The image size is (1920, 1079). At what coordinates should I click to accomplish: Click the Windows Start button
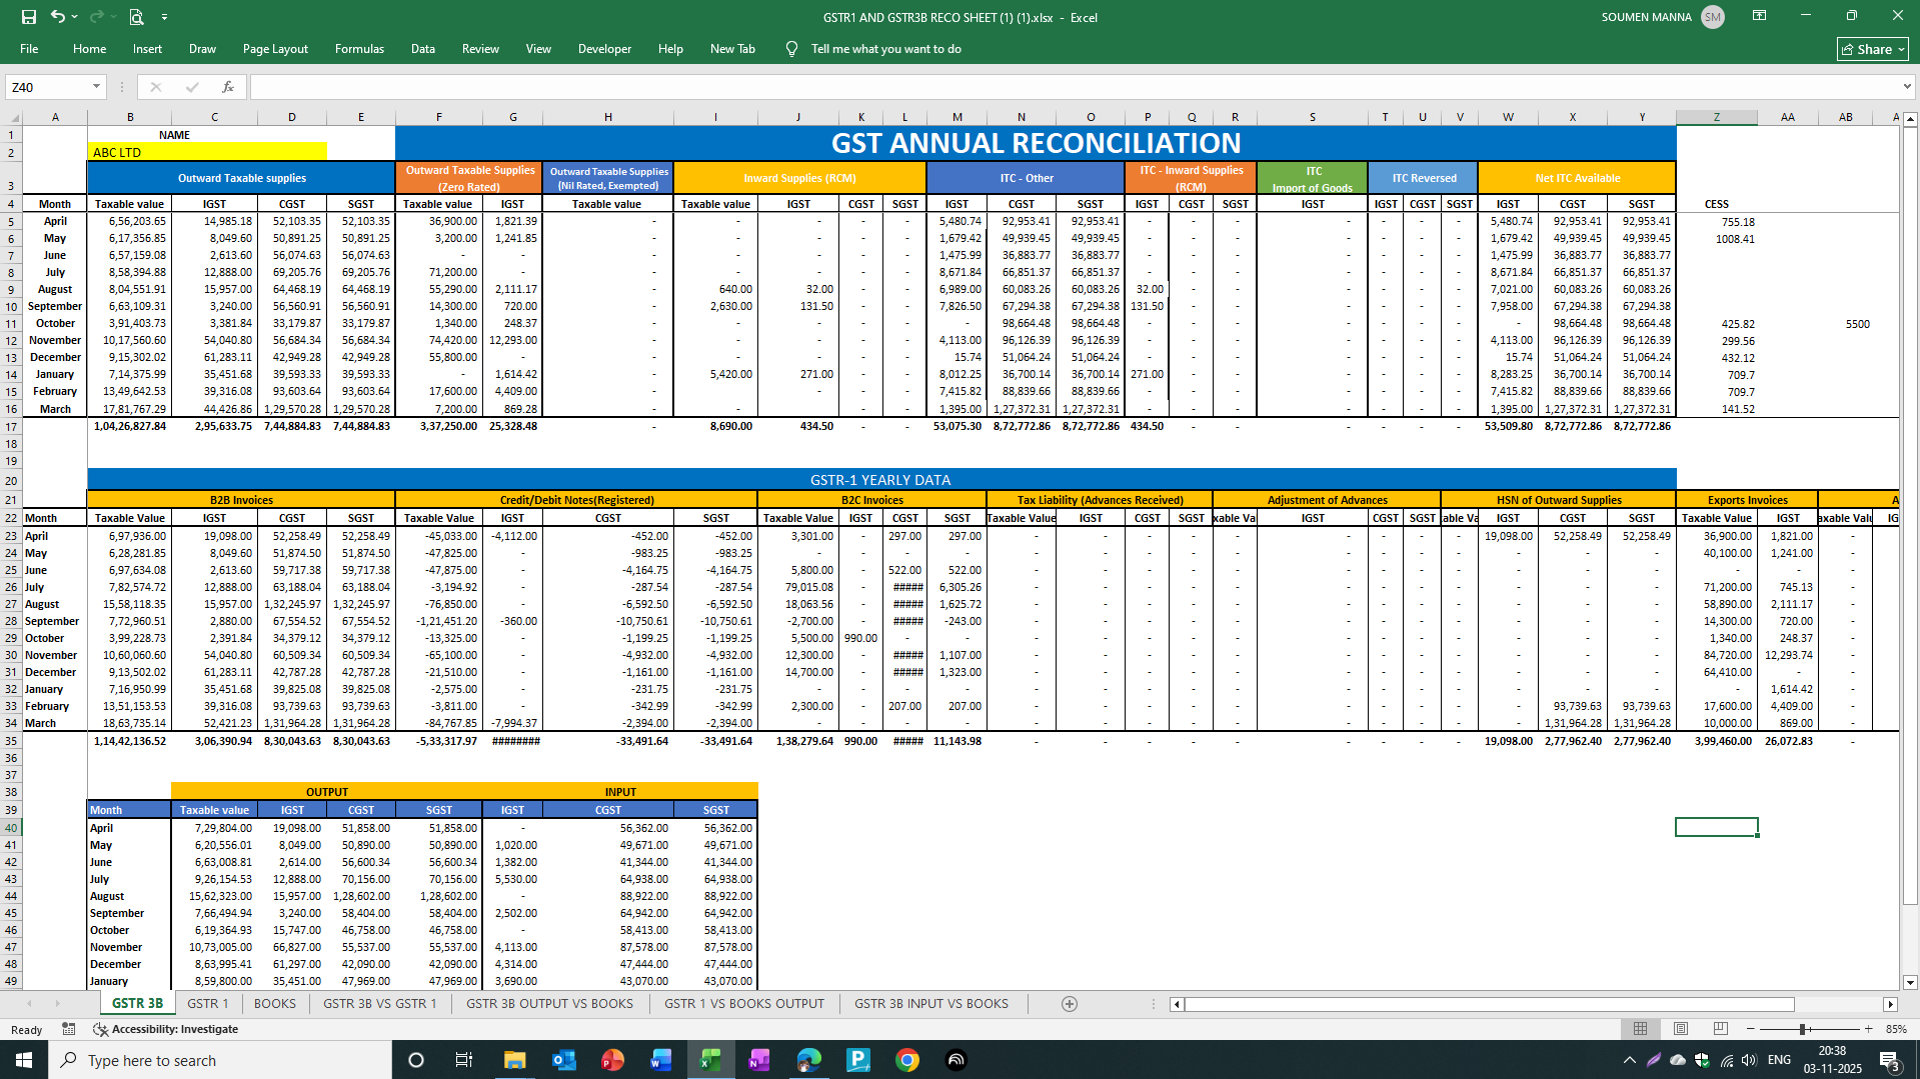coord(24,1060)
